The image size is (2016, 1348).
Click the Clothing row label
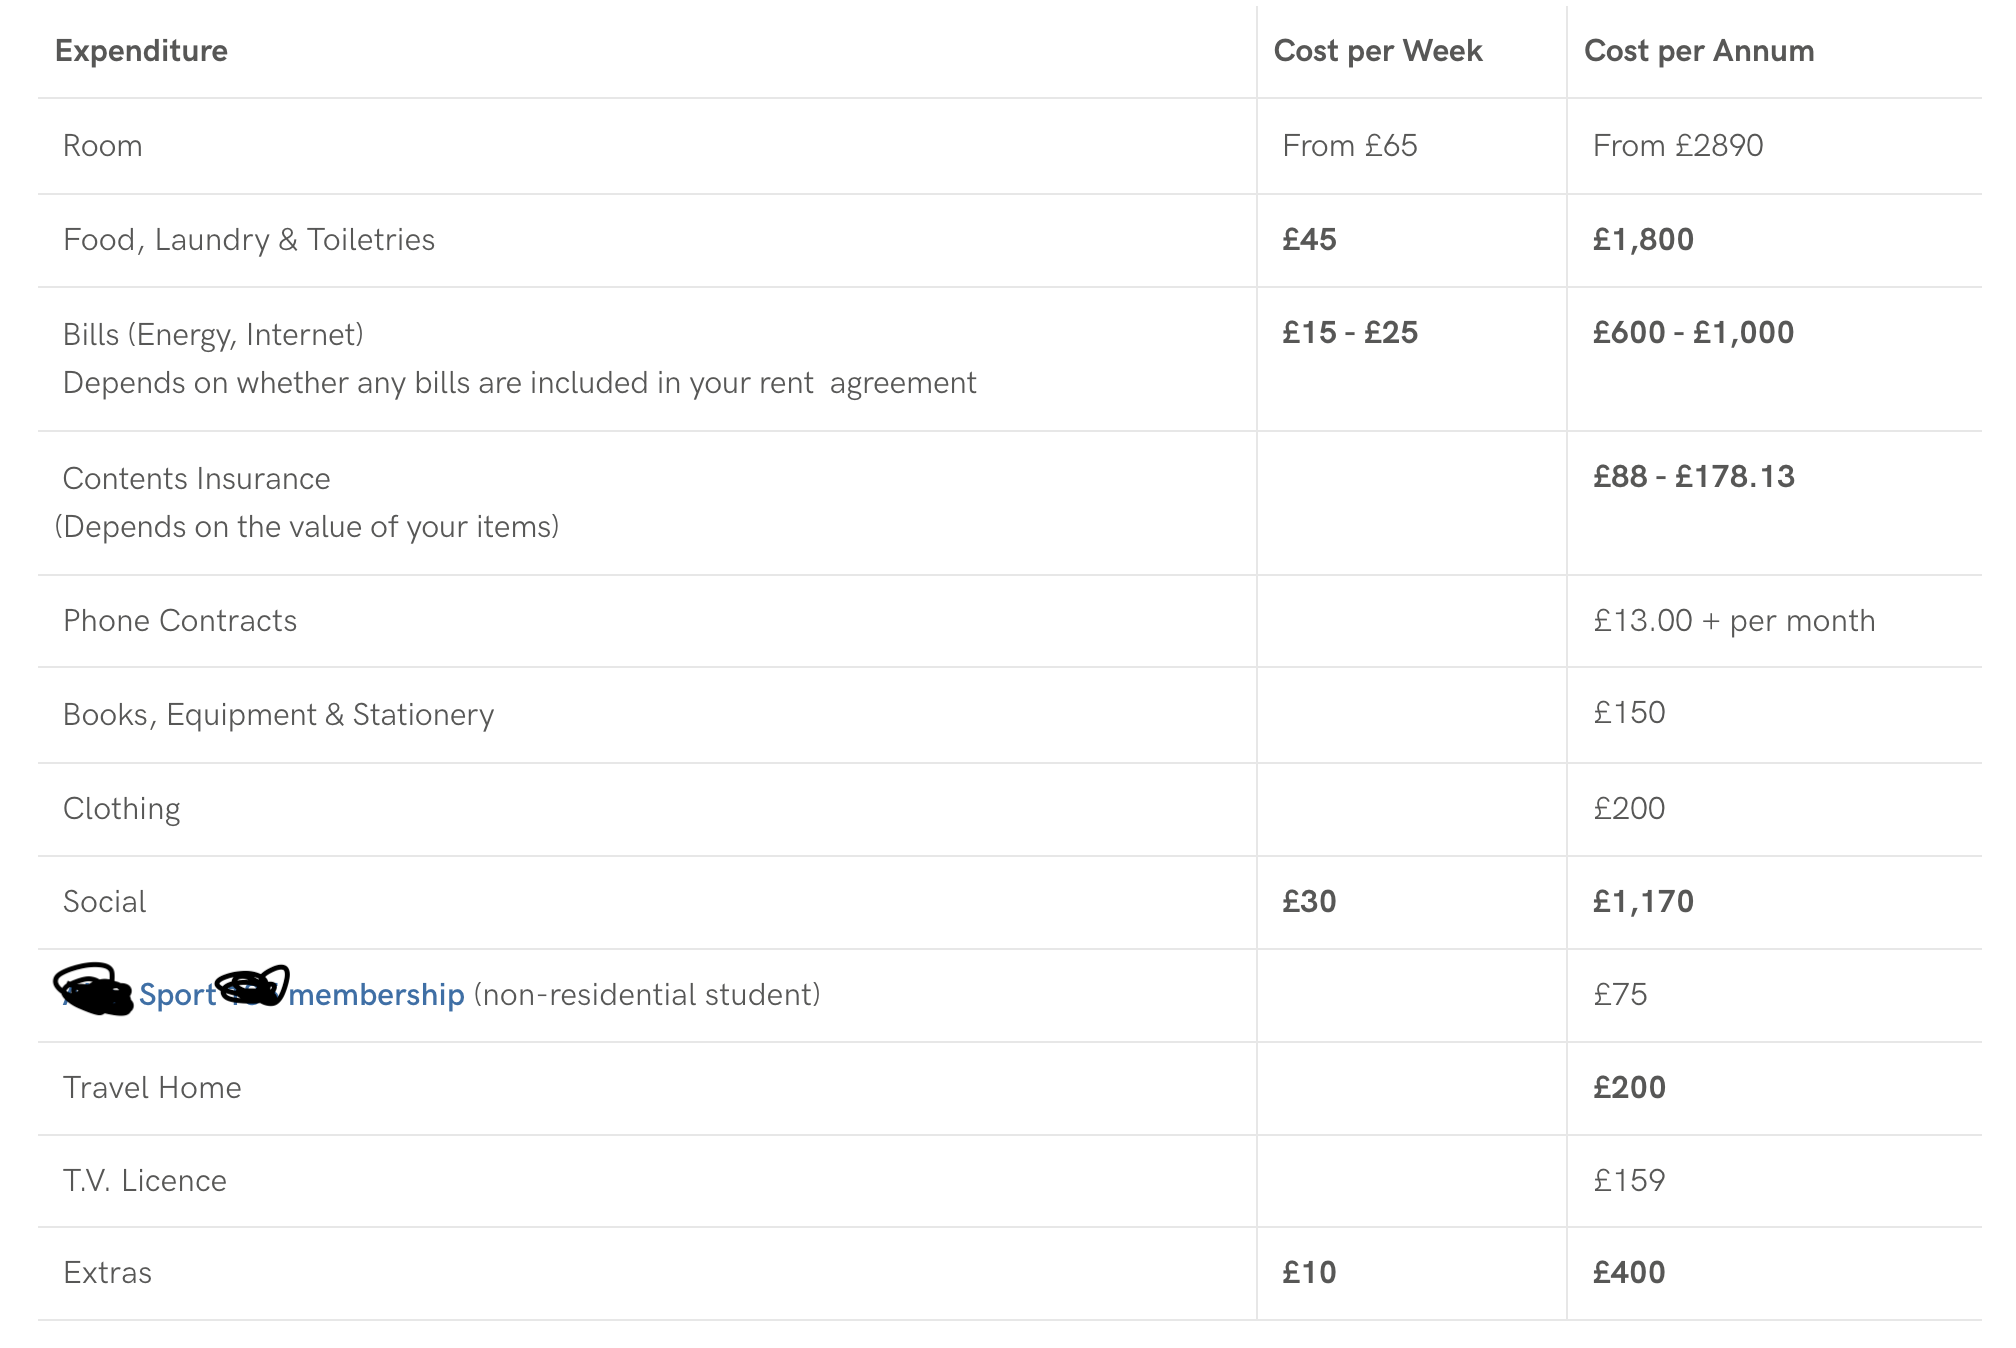coord(122,809)
